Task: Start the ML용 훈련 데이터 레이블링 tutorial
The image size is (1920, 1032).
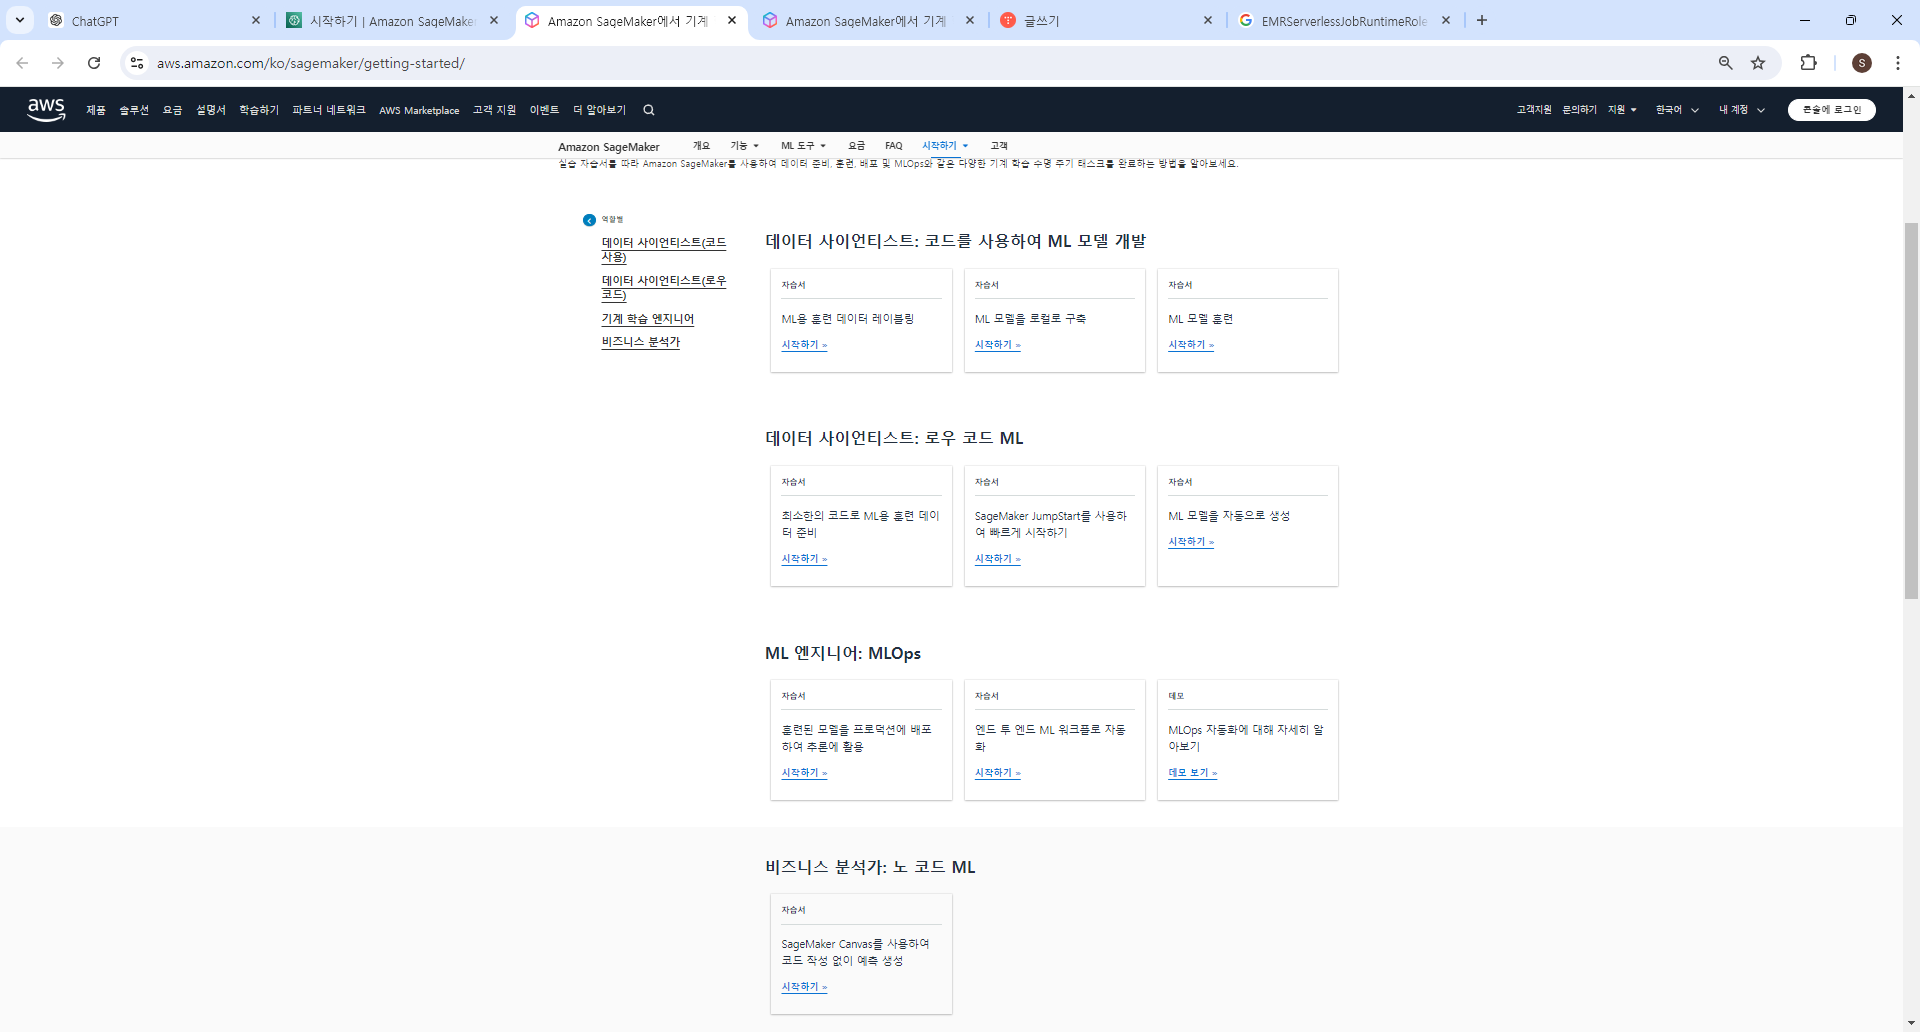Action: 804,345
